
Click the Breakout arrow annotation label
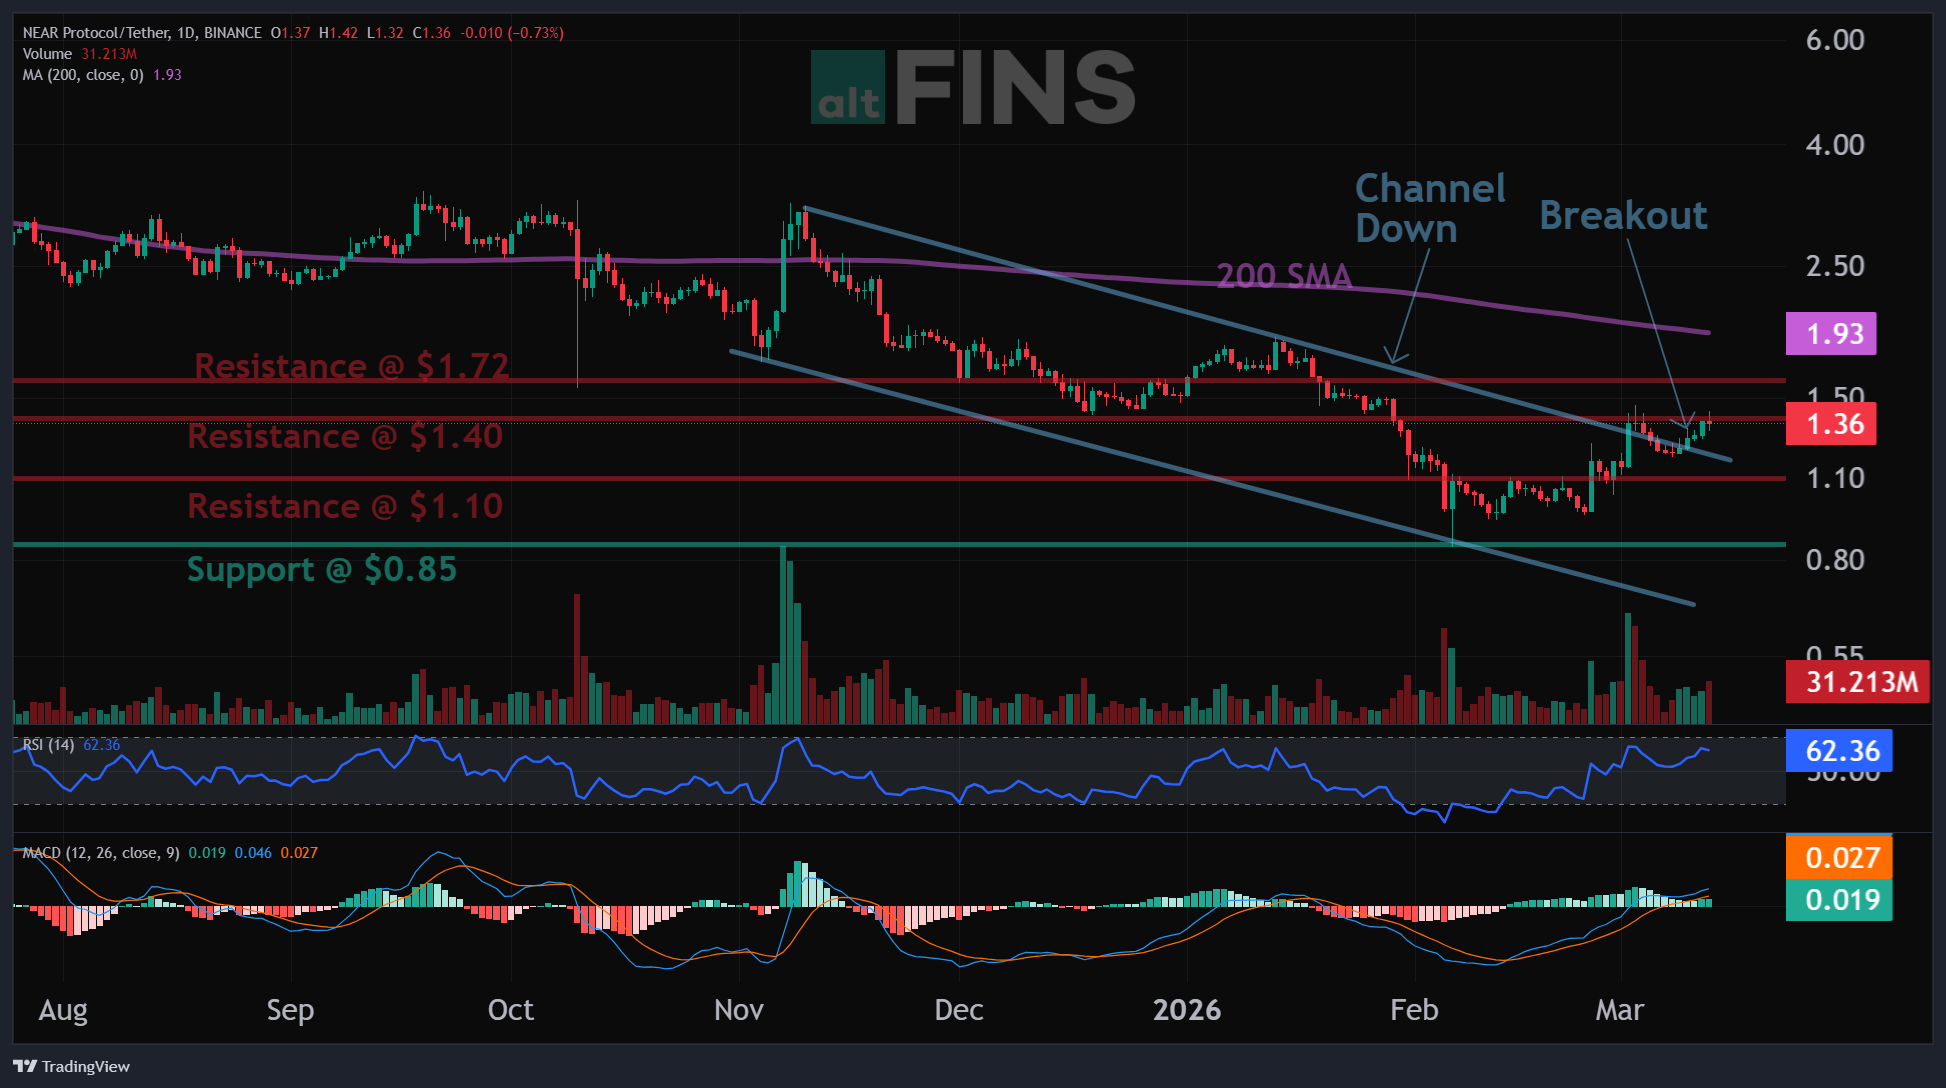pyautogui.click(x=1623, y=216)
